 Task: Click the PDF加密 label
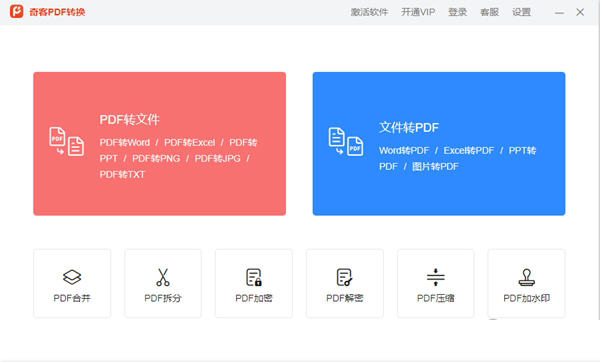click(254, 298)
